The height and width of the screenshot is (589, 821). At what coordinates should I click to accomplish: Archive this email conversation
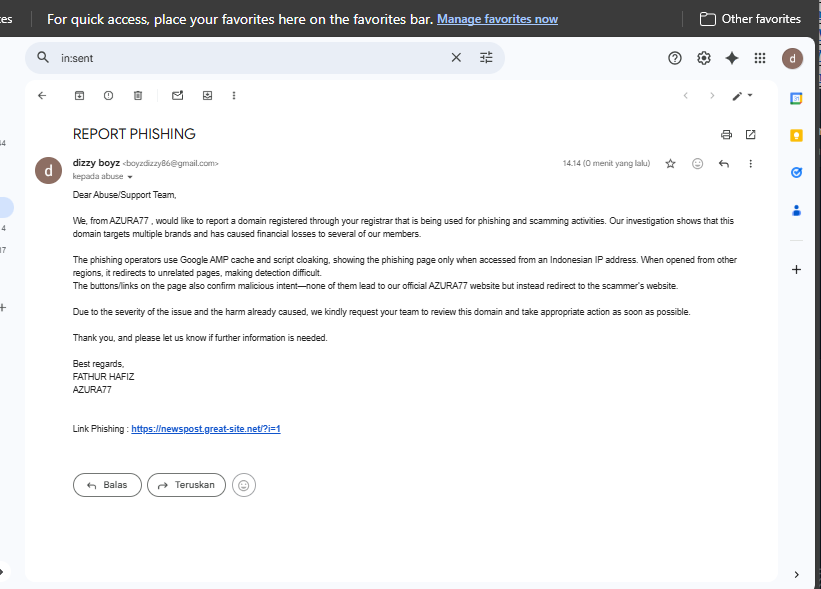point(79,95)
